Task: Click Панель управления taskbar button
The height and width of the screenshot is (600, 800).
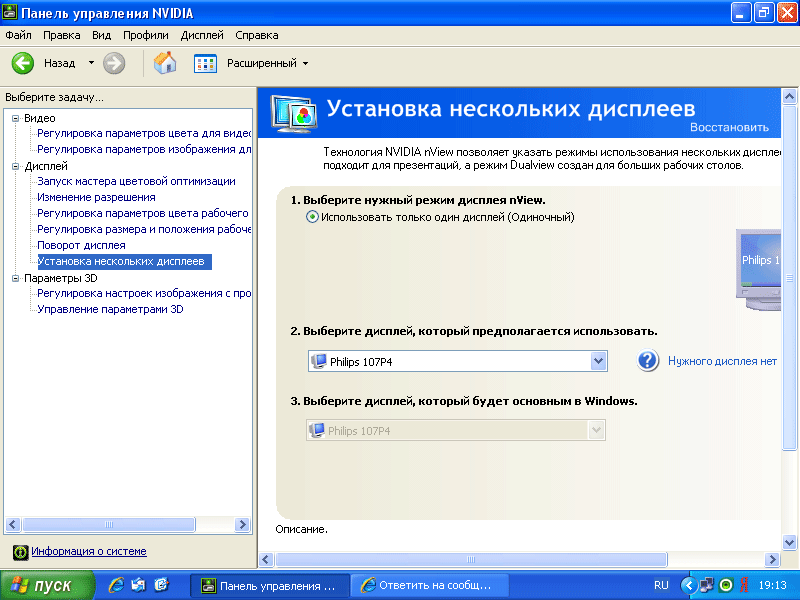Action: (270, 585)
